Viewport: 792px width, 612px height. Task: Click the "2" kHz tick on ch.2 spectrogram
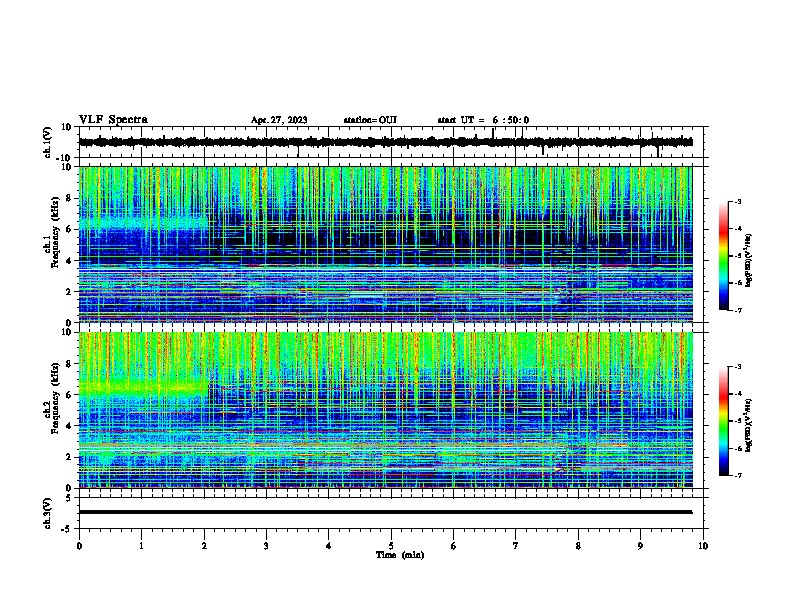(70, 457)
